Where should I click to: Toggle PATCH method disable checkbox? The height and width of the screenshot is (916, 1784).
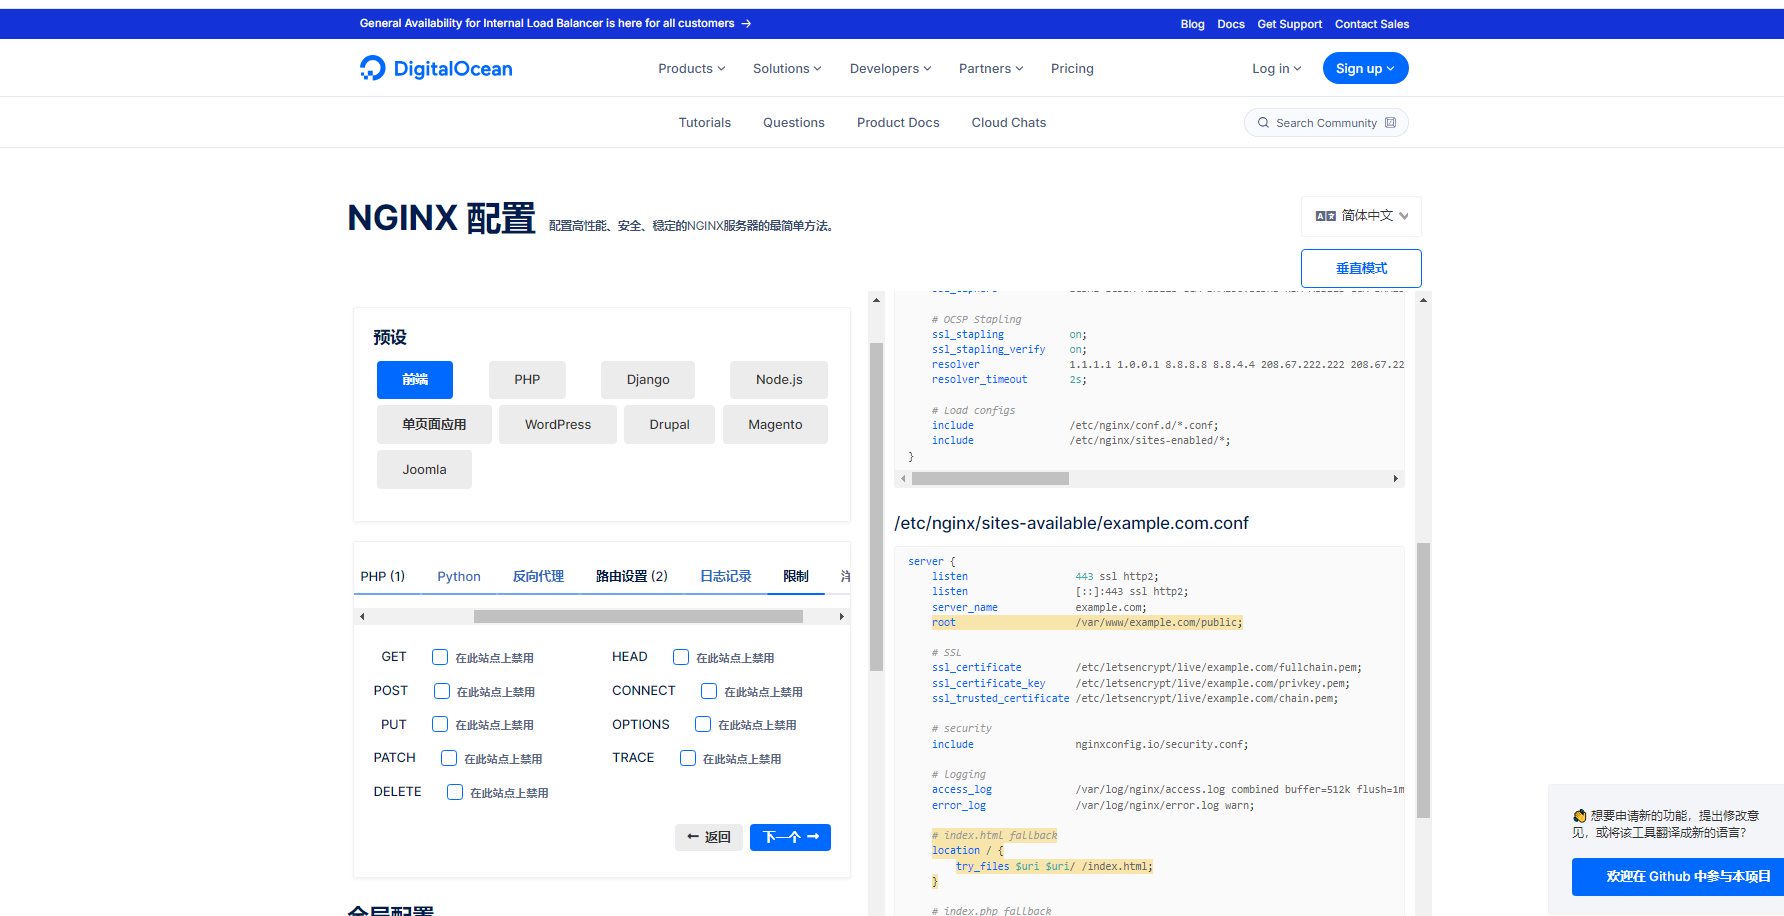[x=449, y=758]
